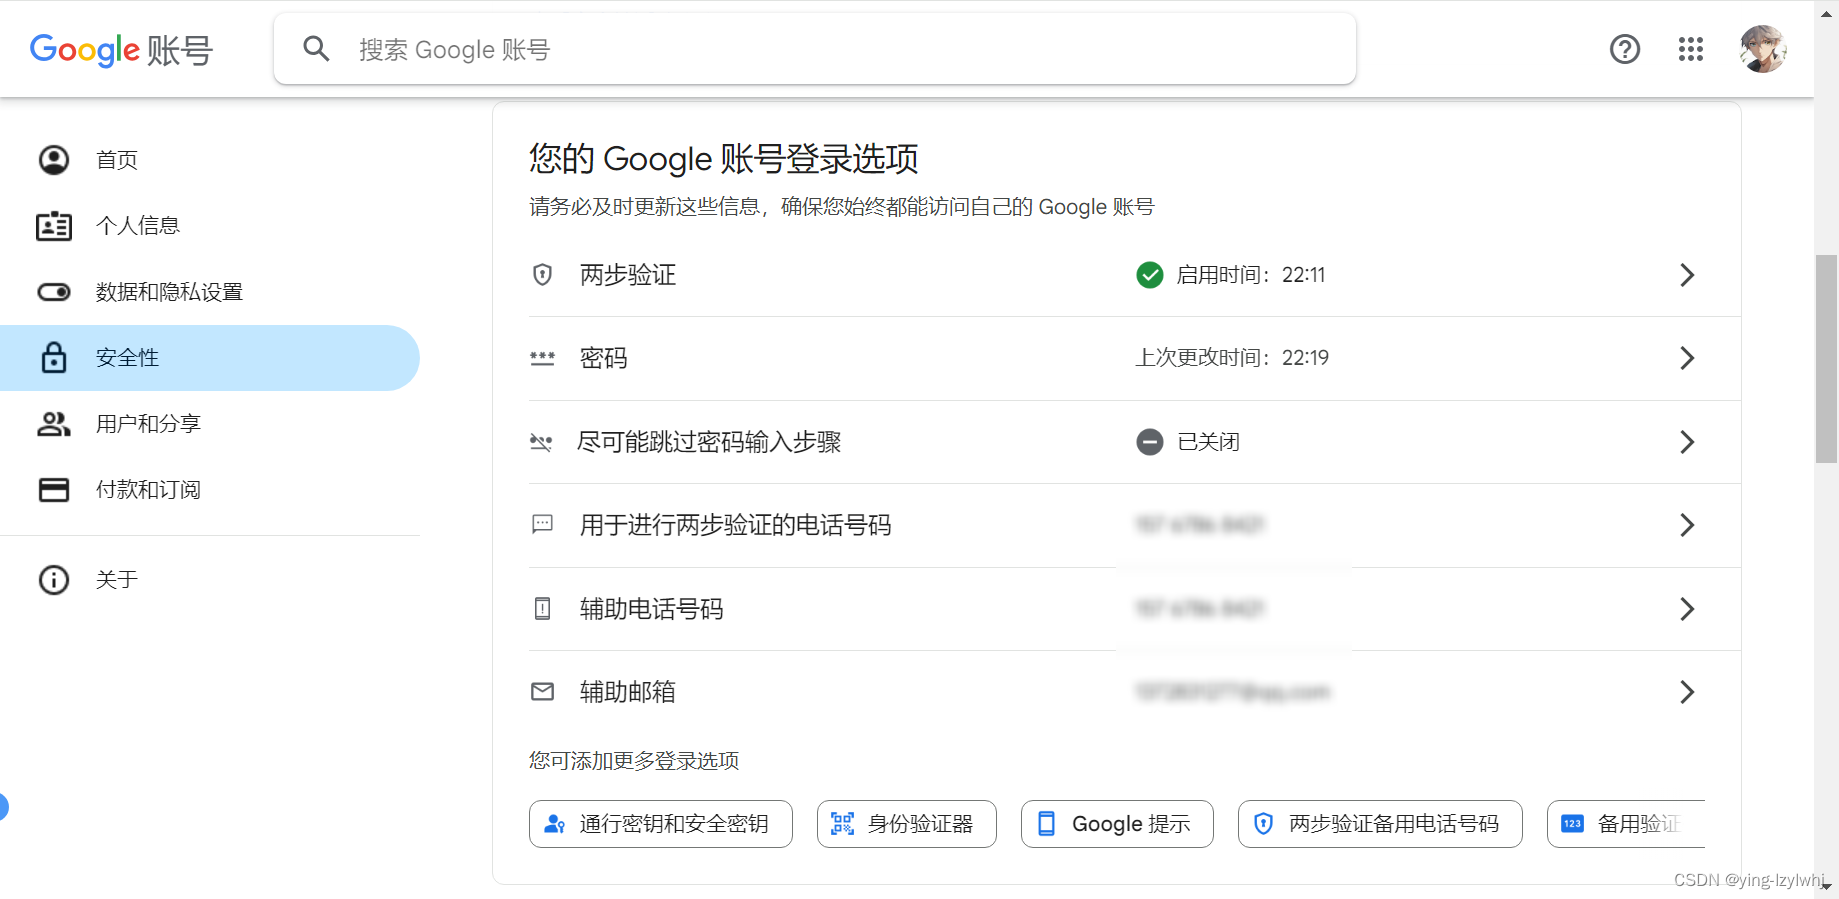Viewport: 1839px width, 899px height.
Task: Click the page vertical scrollbar thumb
Action: point(1826,359)
